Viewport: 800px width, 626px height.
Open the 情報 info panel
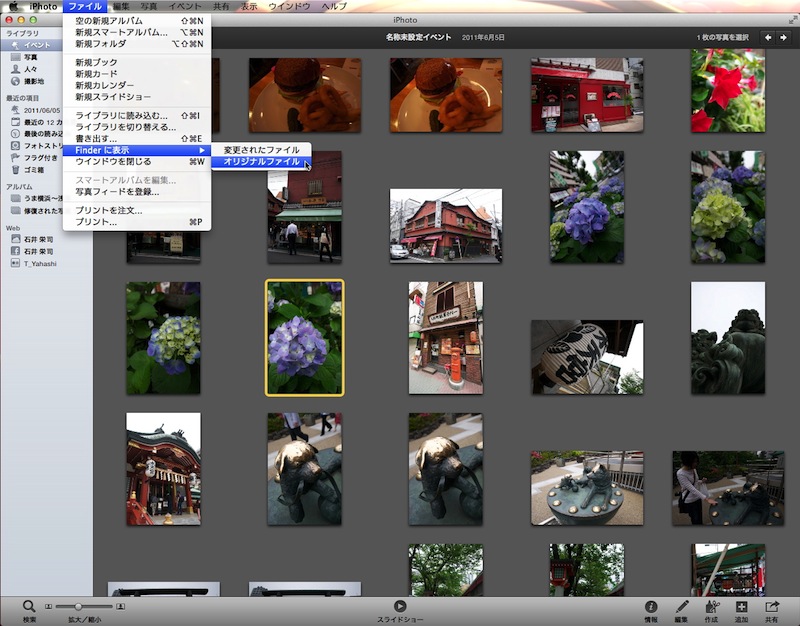coord(651,607)
